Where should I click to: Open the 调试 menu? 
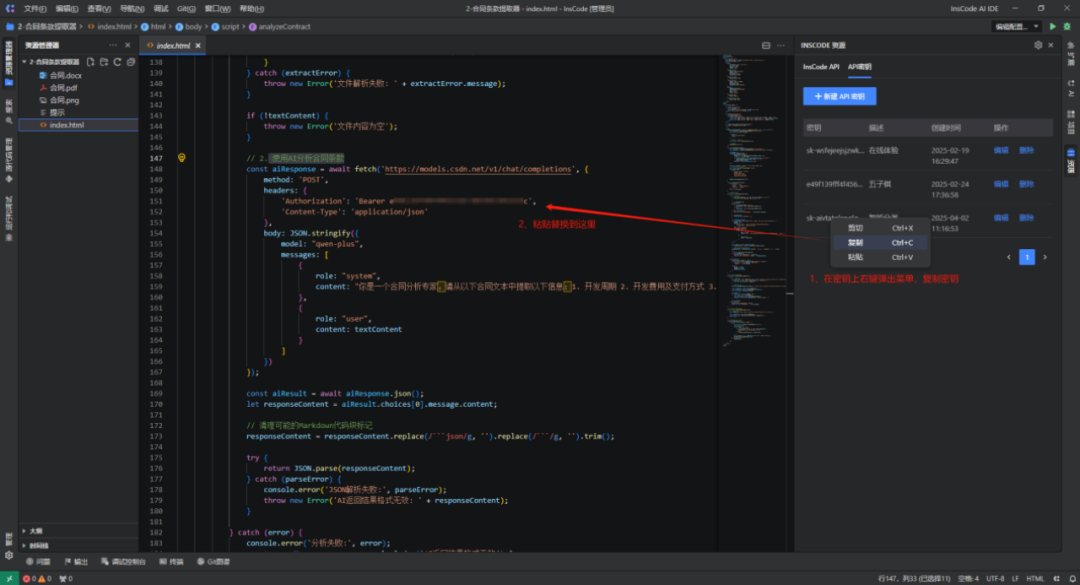[x=161, y=9]
